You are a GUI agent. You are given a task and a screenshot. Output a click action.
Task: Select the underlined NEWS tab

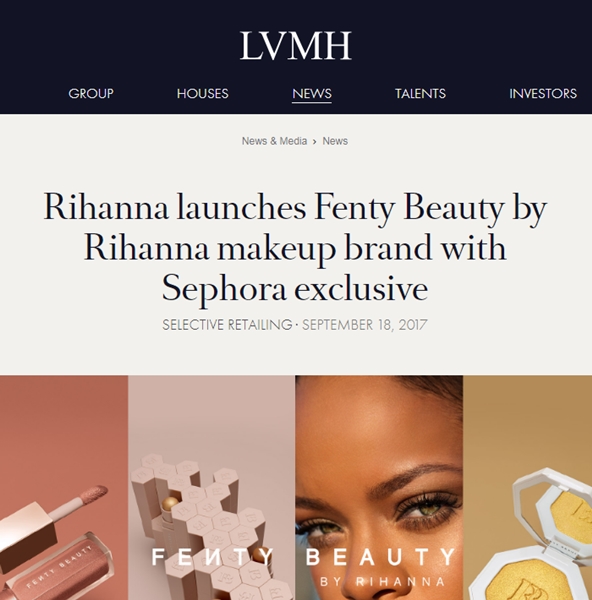[311, 94]
